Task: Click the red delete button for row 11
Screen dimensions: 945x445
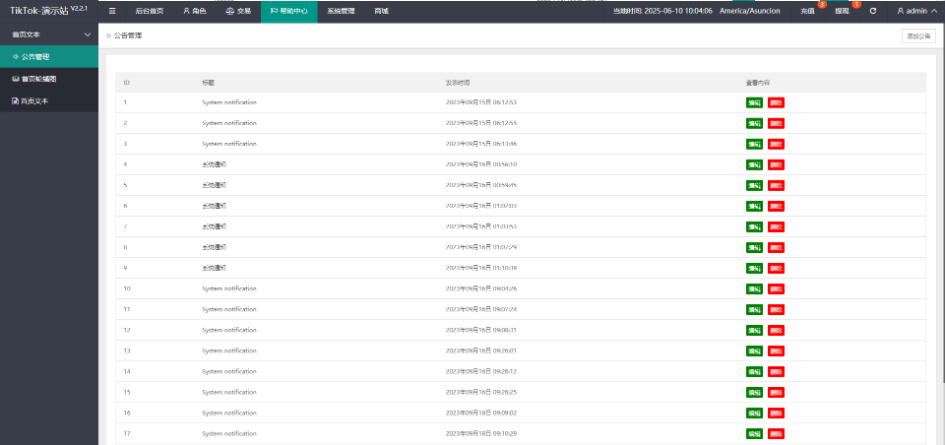Action: click(776, 309)
